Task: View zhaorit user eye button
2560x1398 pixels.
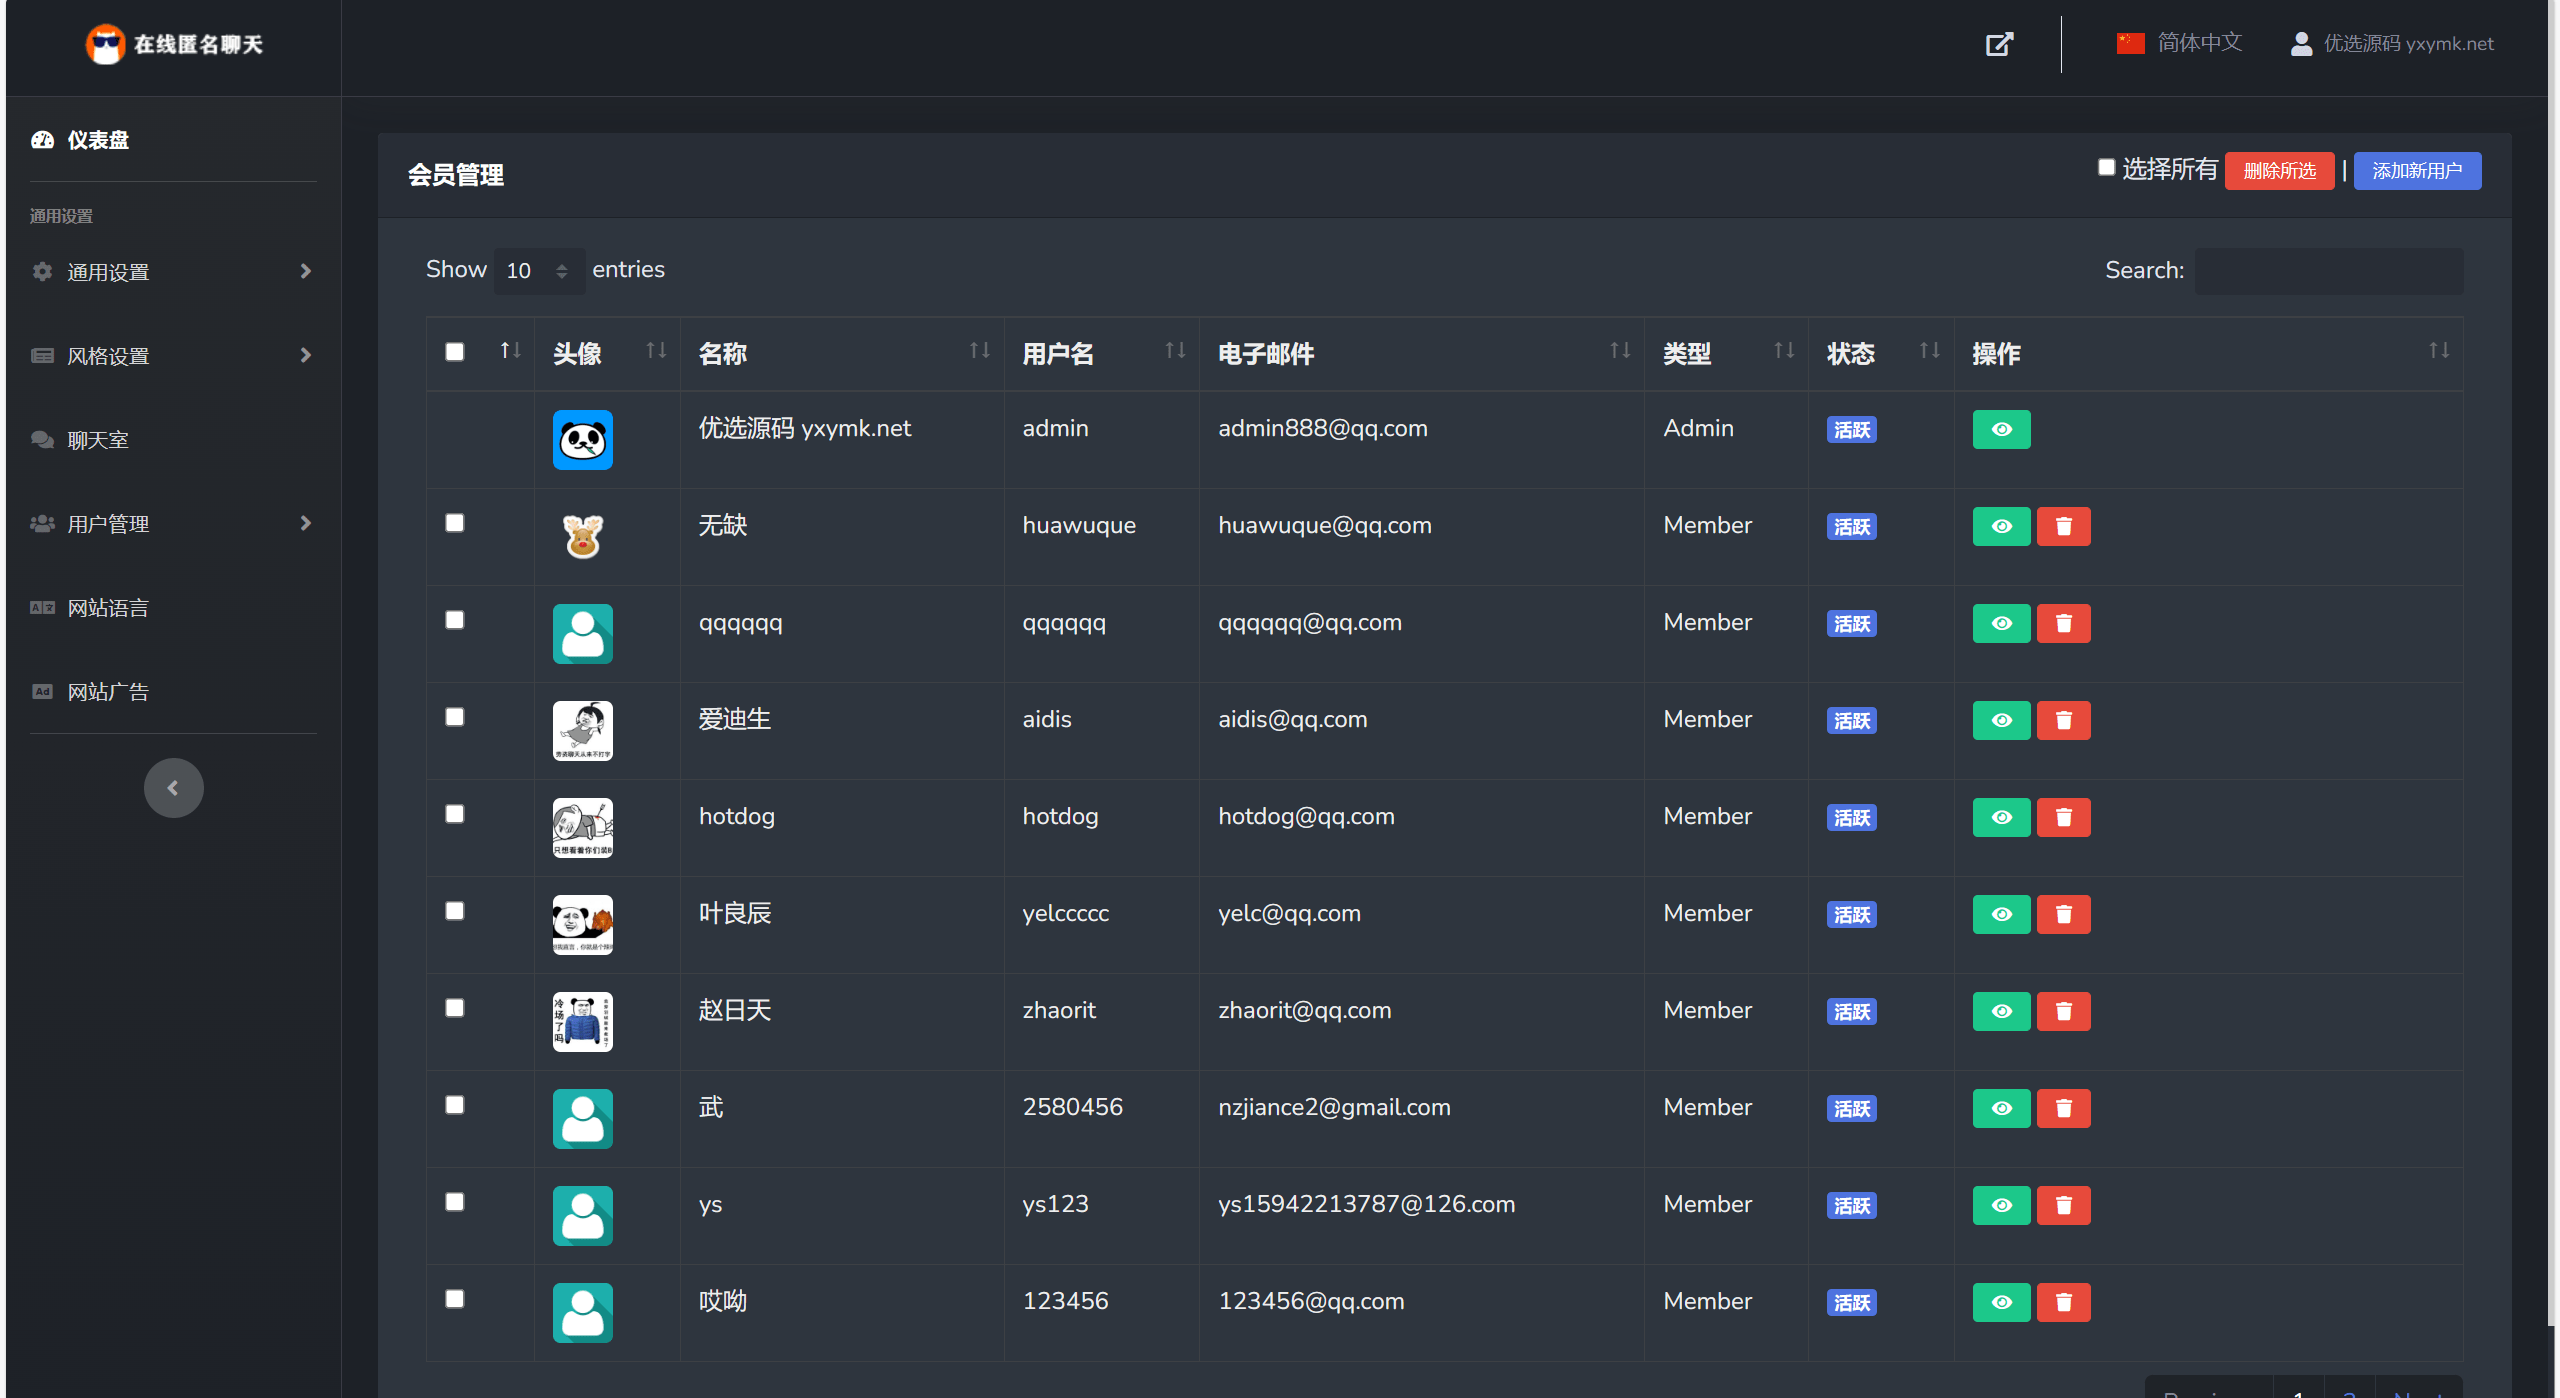Action: (x=2001, y=1011)
